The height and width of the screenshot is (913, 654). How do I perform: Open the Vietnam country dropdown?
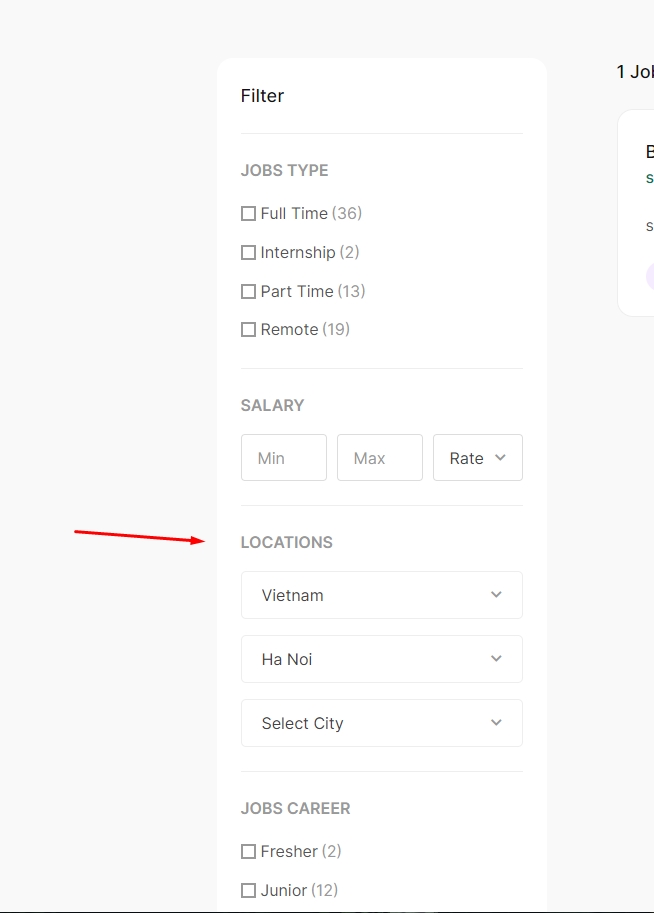click(381, 595)
